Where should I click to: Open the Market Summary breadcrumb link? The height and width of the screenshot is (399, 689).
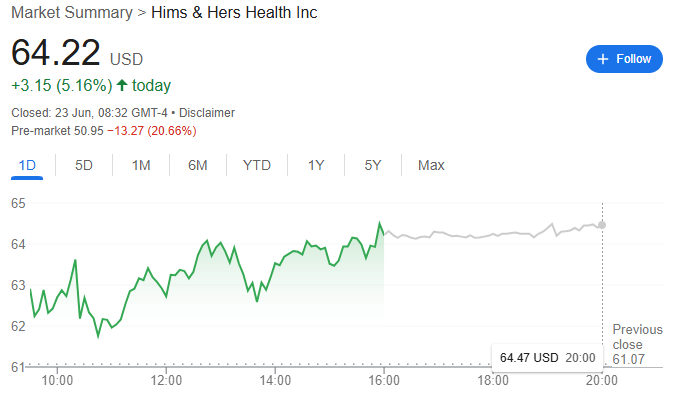(x=72, y=12)
